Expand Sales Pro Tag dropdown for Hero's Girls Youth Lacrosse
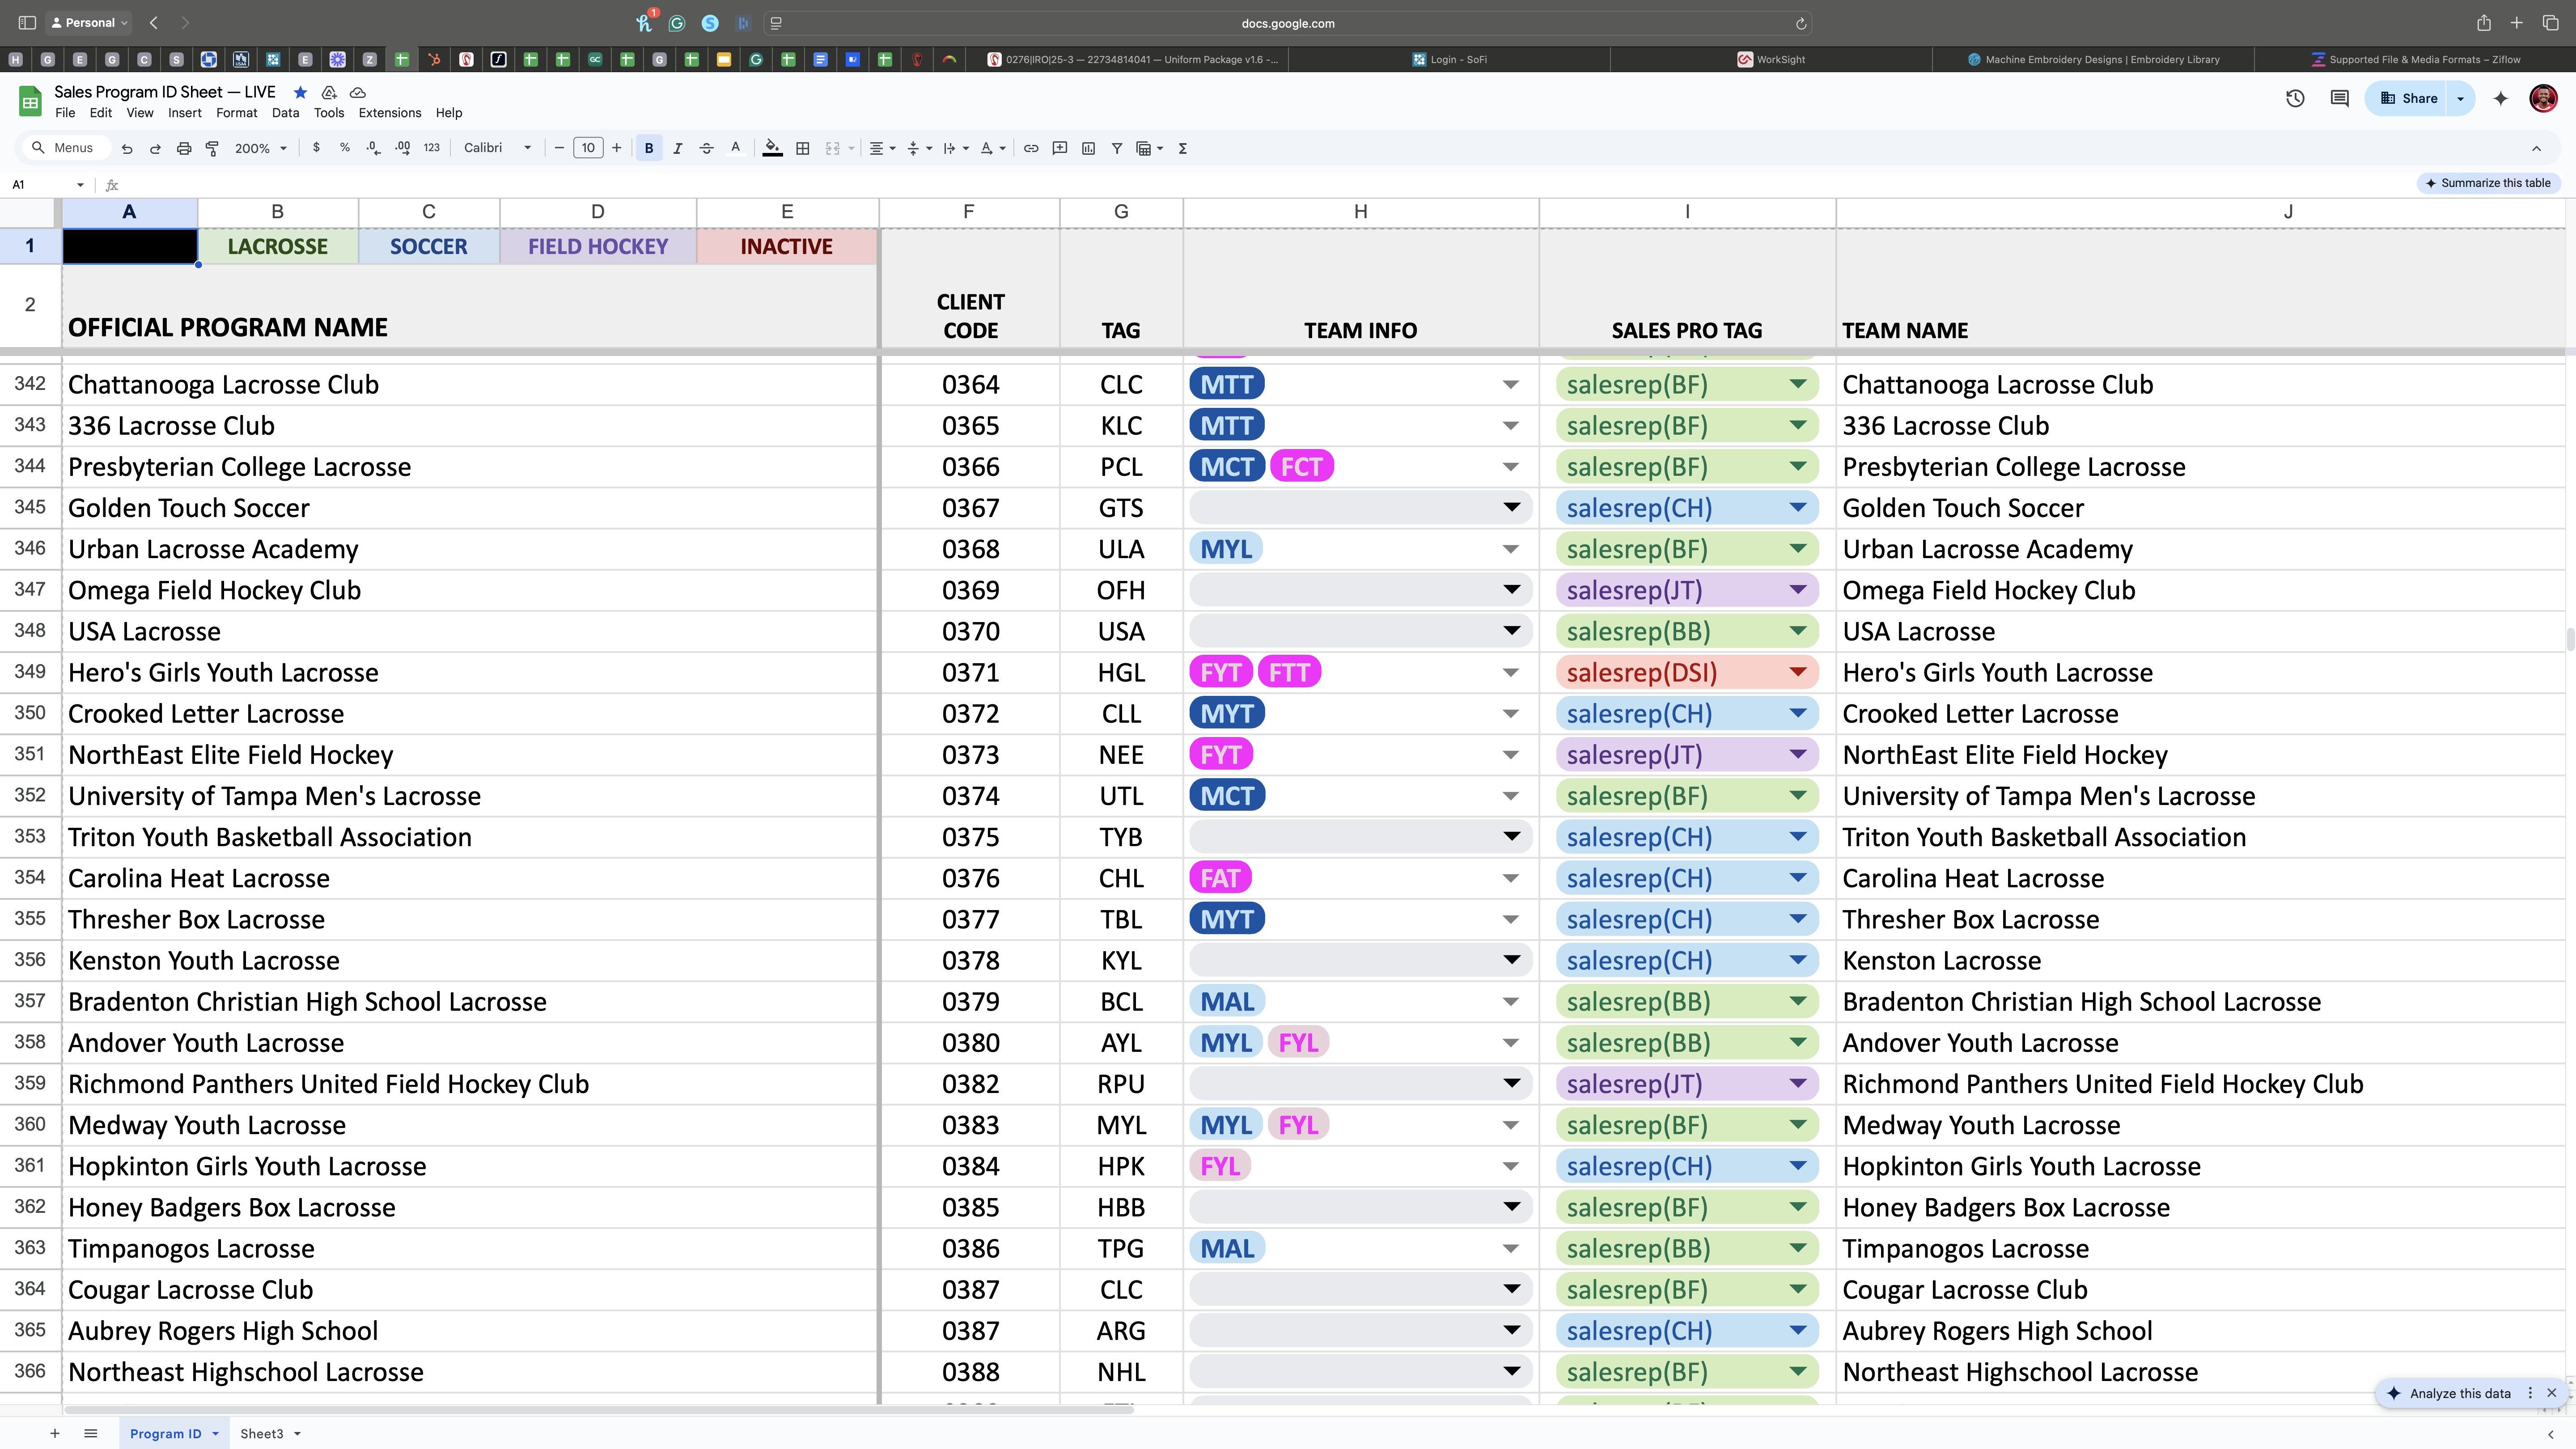This screenshot has width=2576, height=1449. click(1797, 672)
